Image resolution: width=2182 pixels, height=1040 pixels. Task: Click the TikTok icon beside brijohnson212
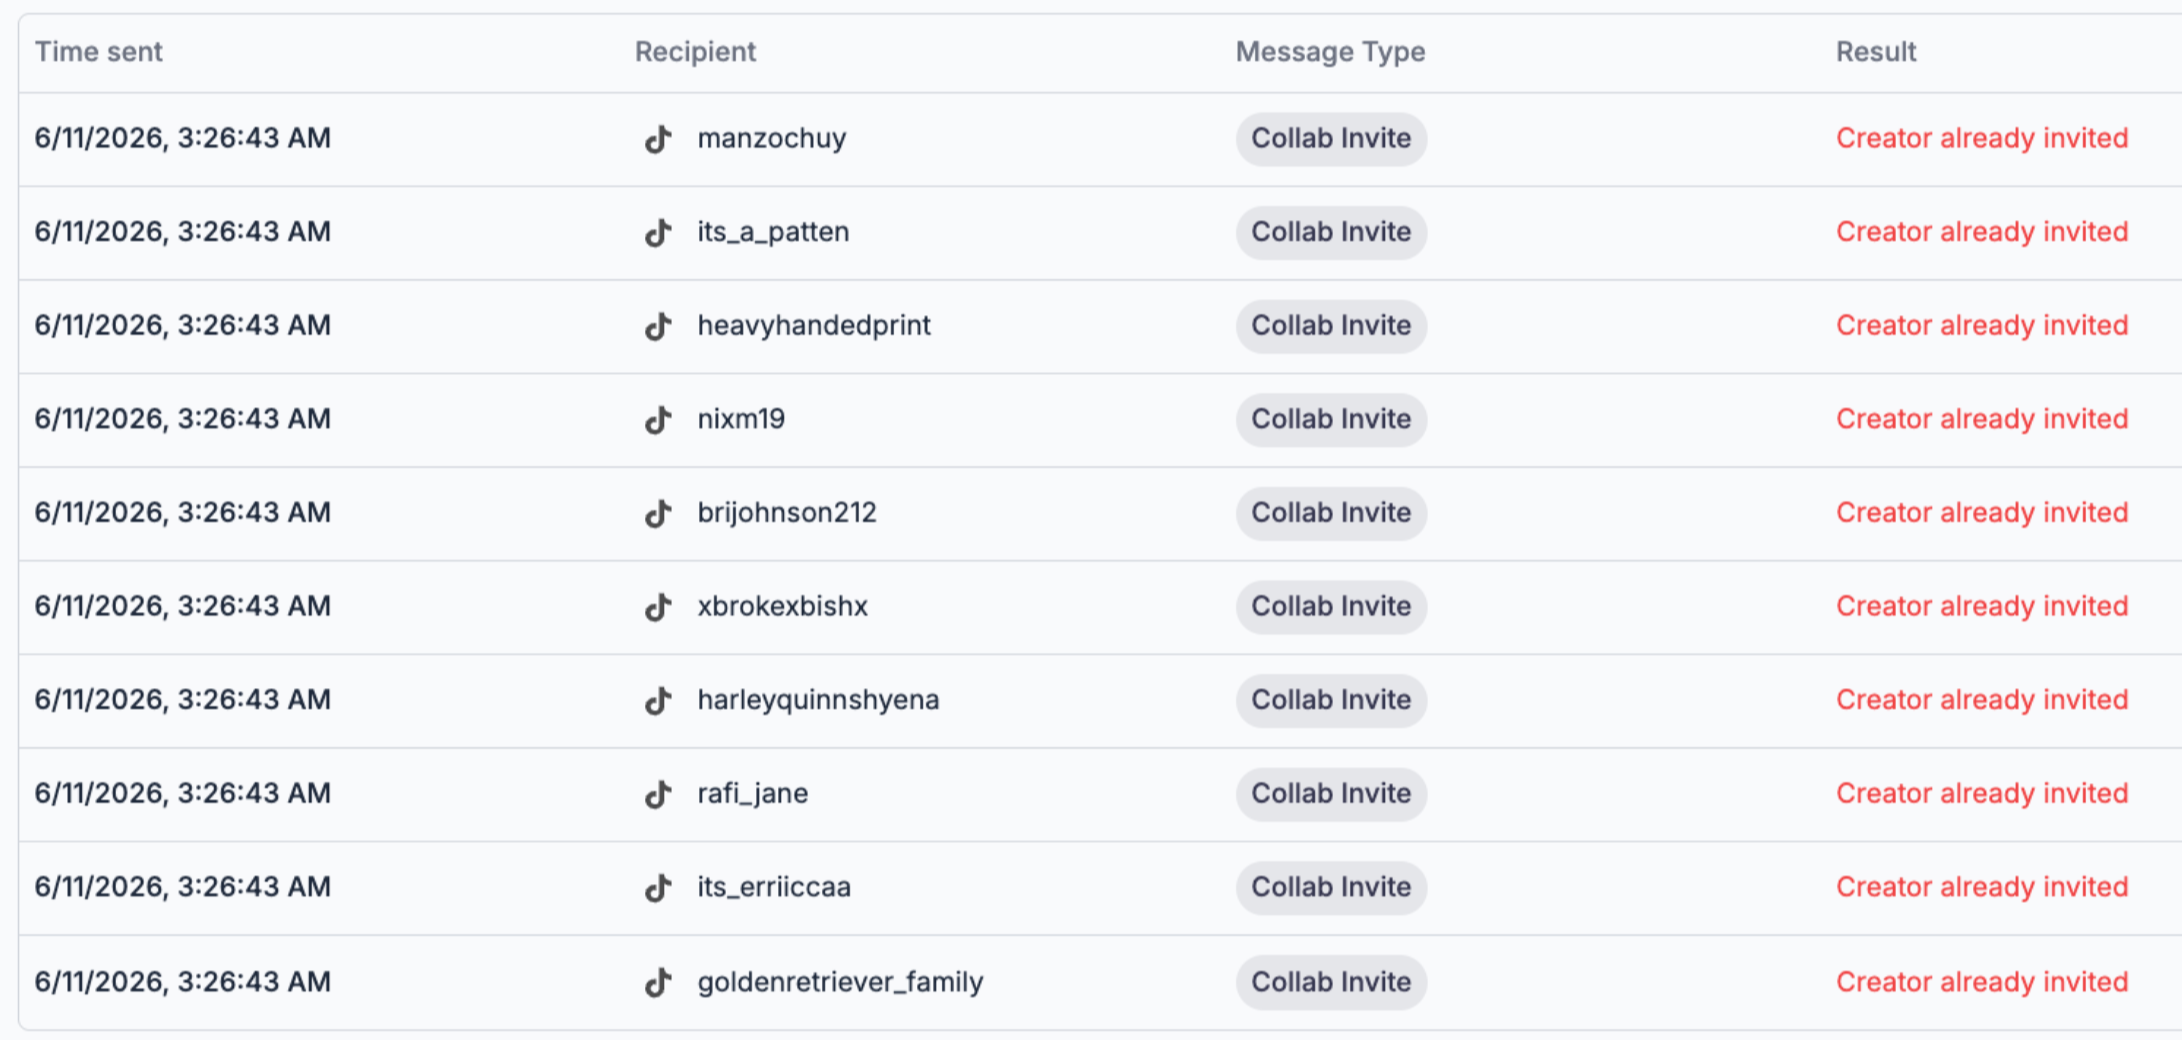(x=657, y=513)
